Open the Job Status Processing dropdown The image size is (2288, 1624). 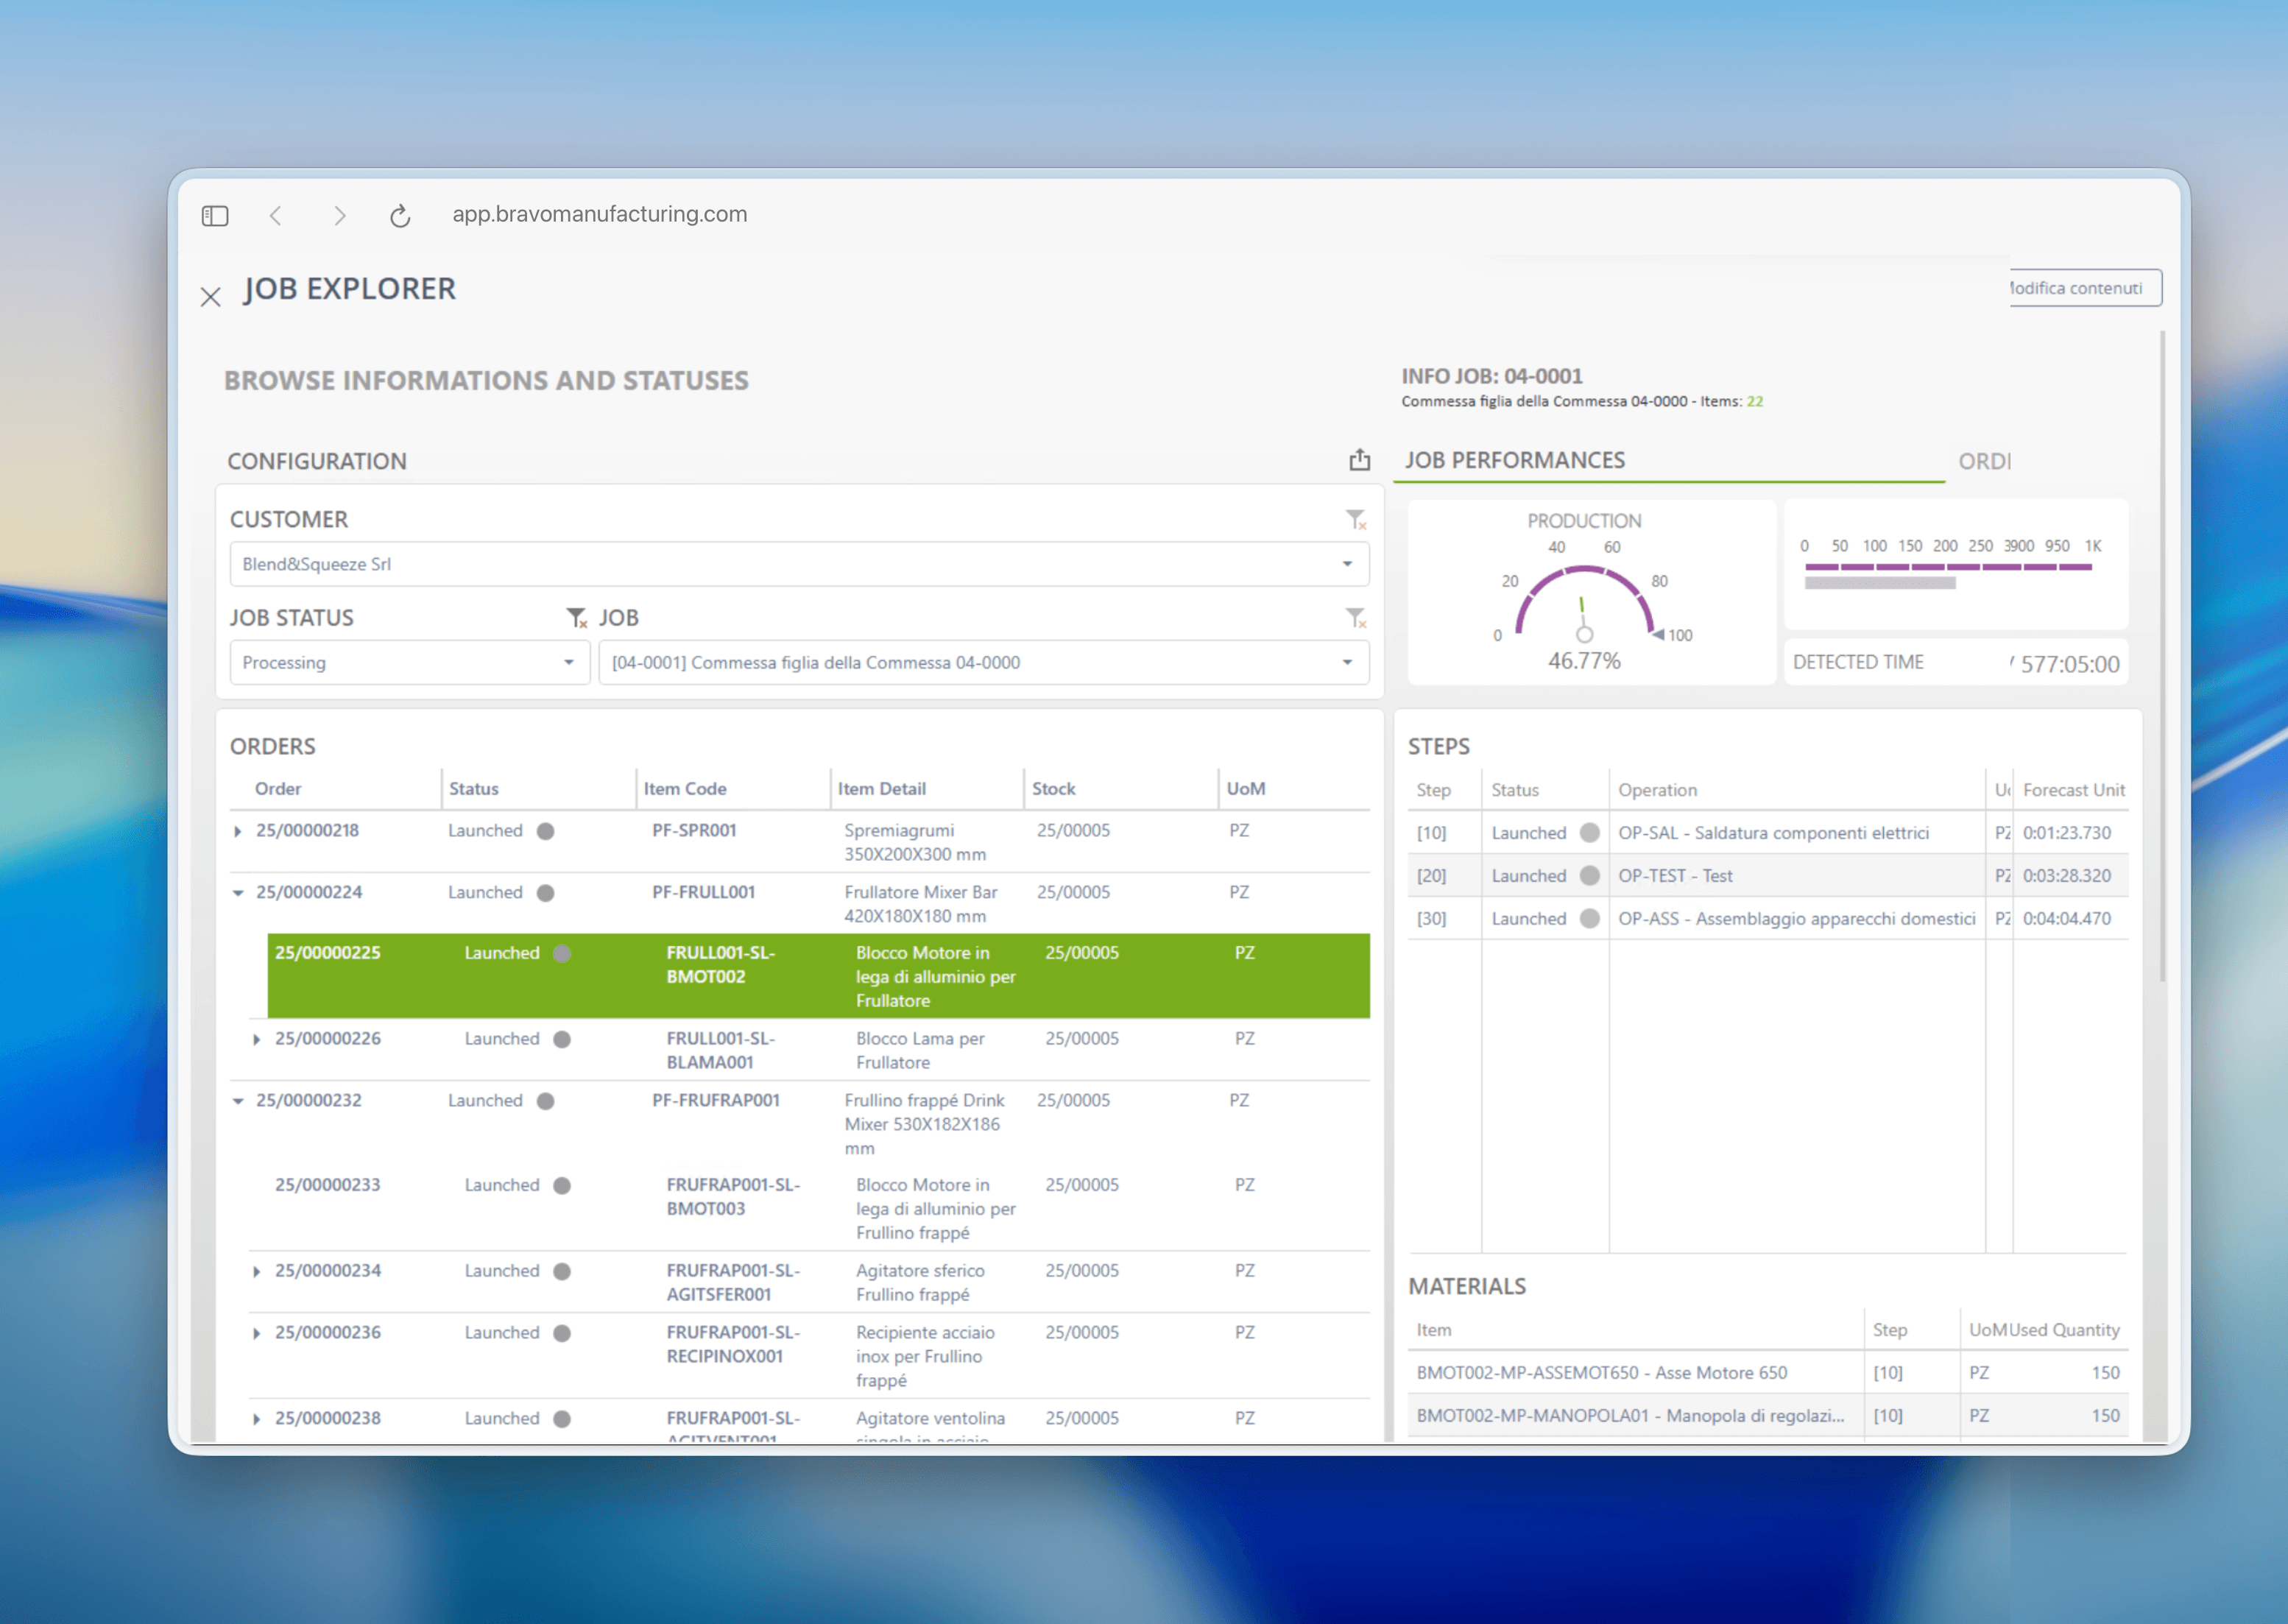(x=410, y=663)
